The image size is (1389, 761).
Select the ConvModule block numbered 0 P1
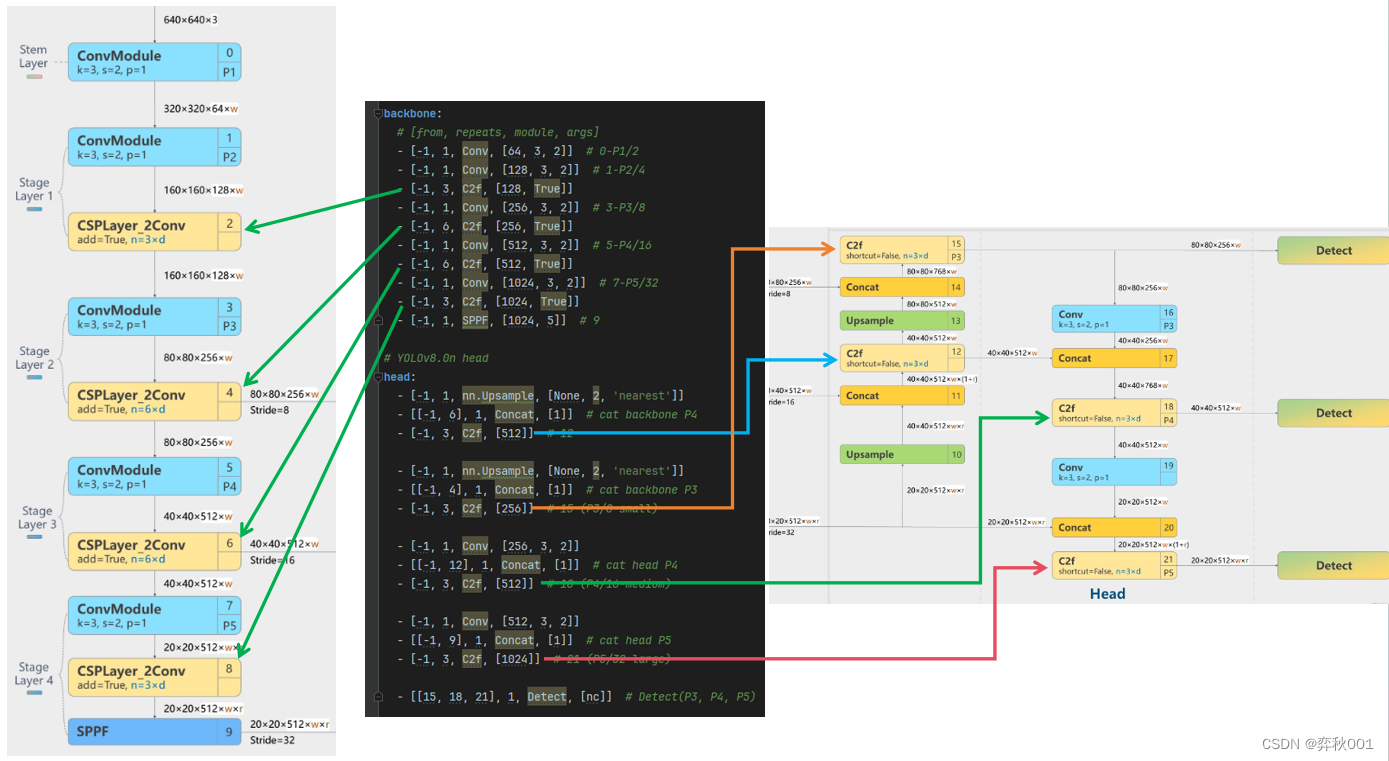(154, 62)
